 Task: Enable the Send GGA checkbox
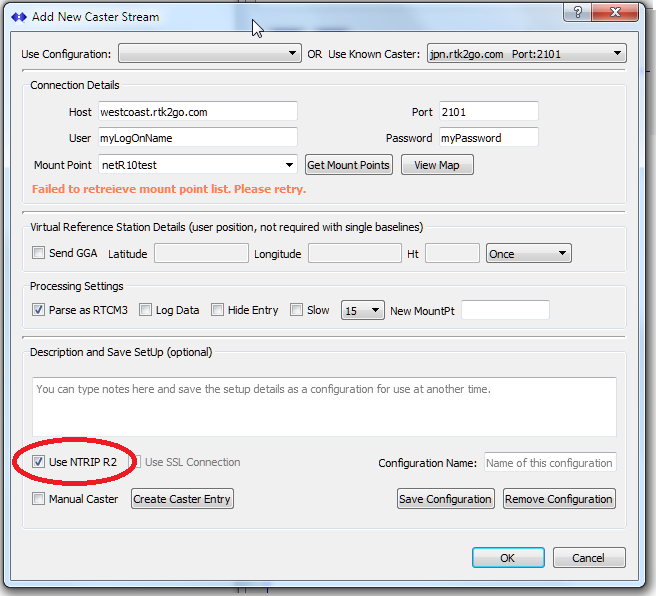[x=38, y=253]
